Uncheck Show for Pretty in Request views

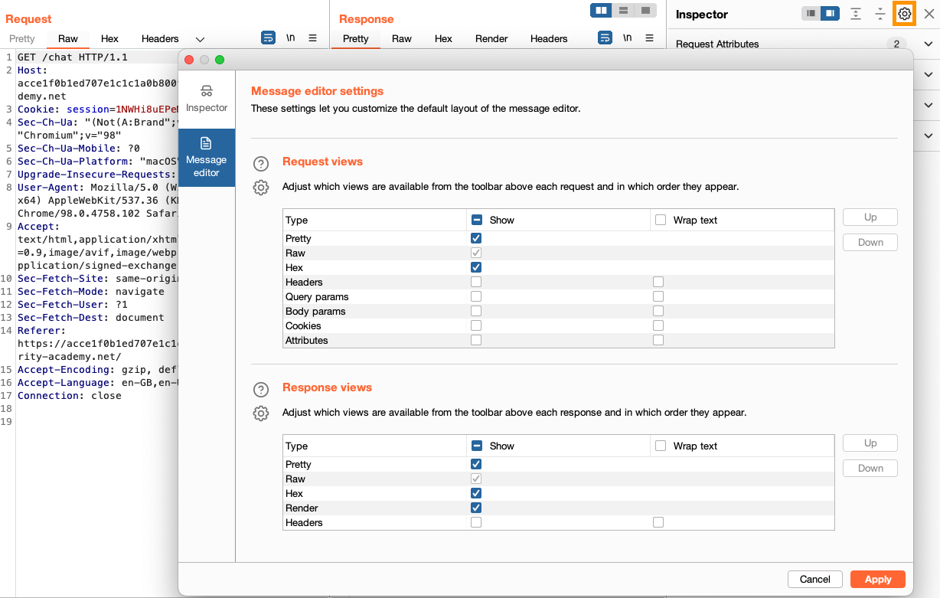476,238
